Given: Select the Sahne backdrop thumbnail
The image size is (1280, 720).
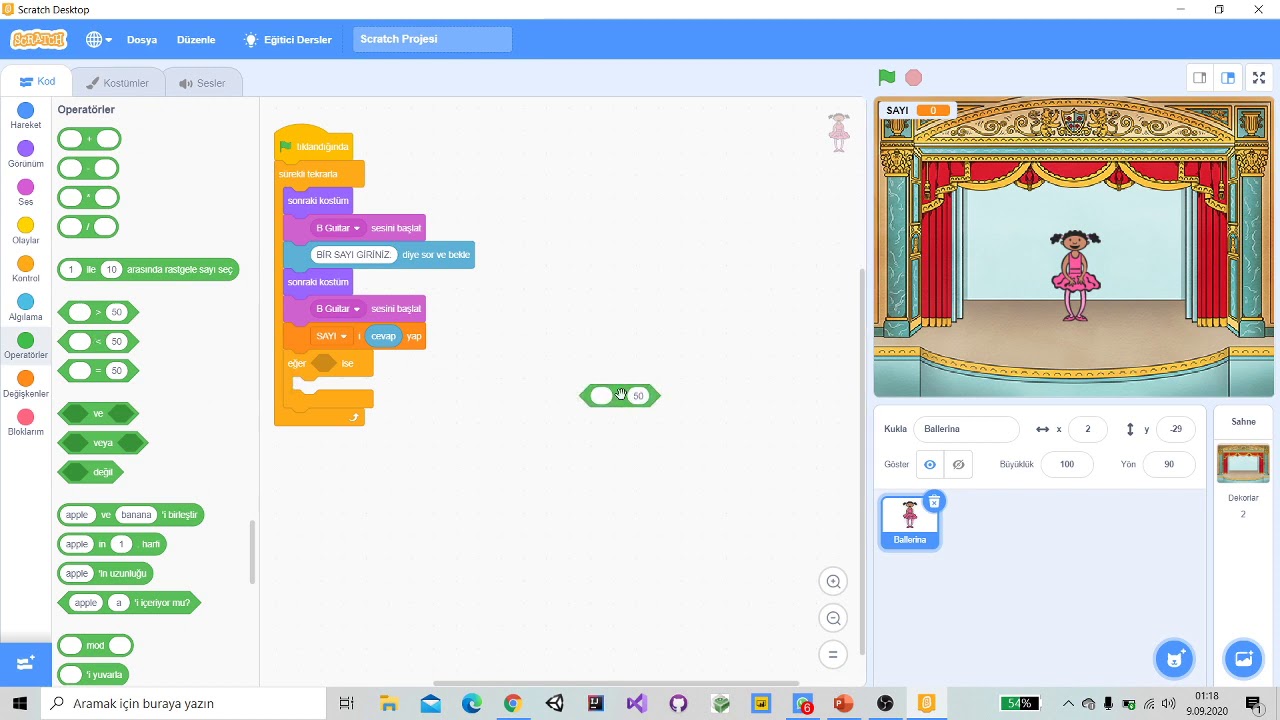Looking at the screenshot, I should [x=1243, y=463].
